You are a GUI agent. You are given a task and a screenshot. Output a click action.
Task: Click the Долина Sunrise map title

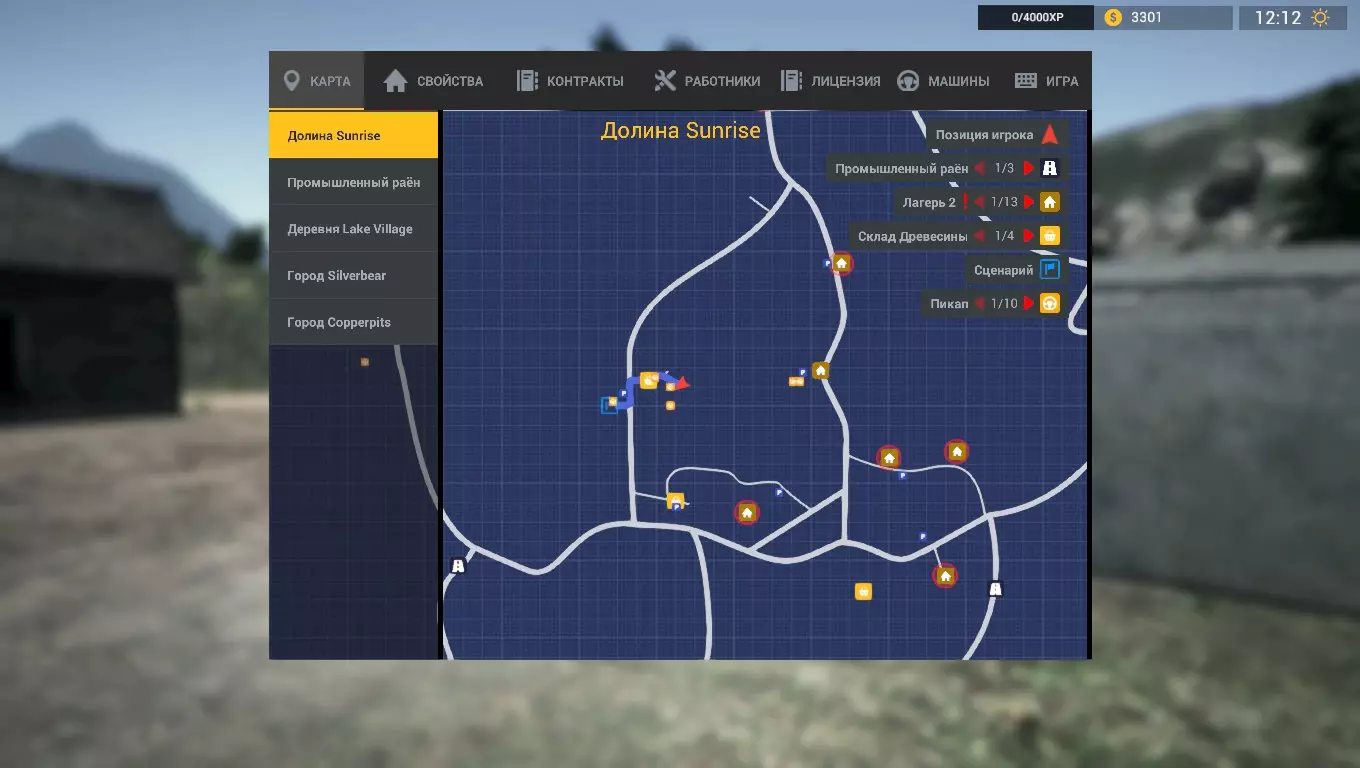point(681,130)
